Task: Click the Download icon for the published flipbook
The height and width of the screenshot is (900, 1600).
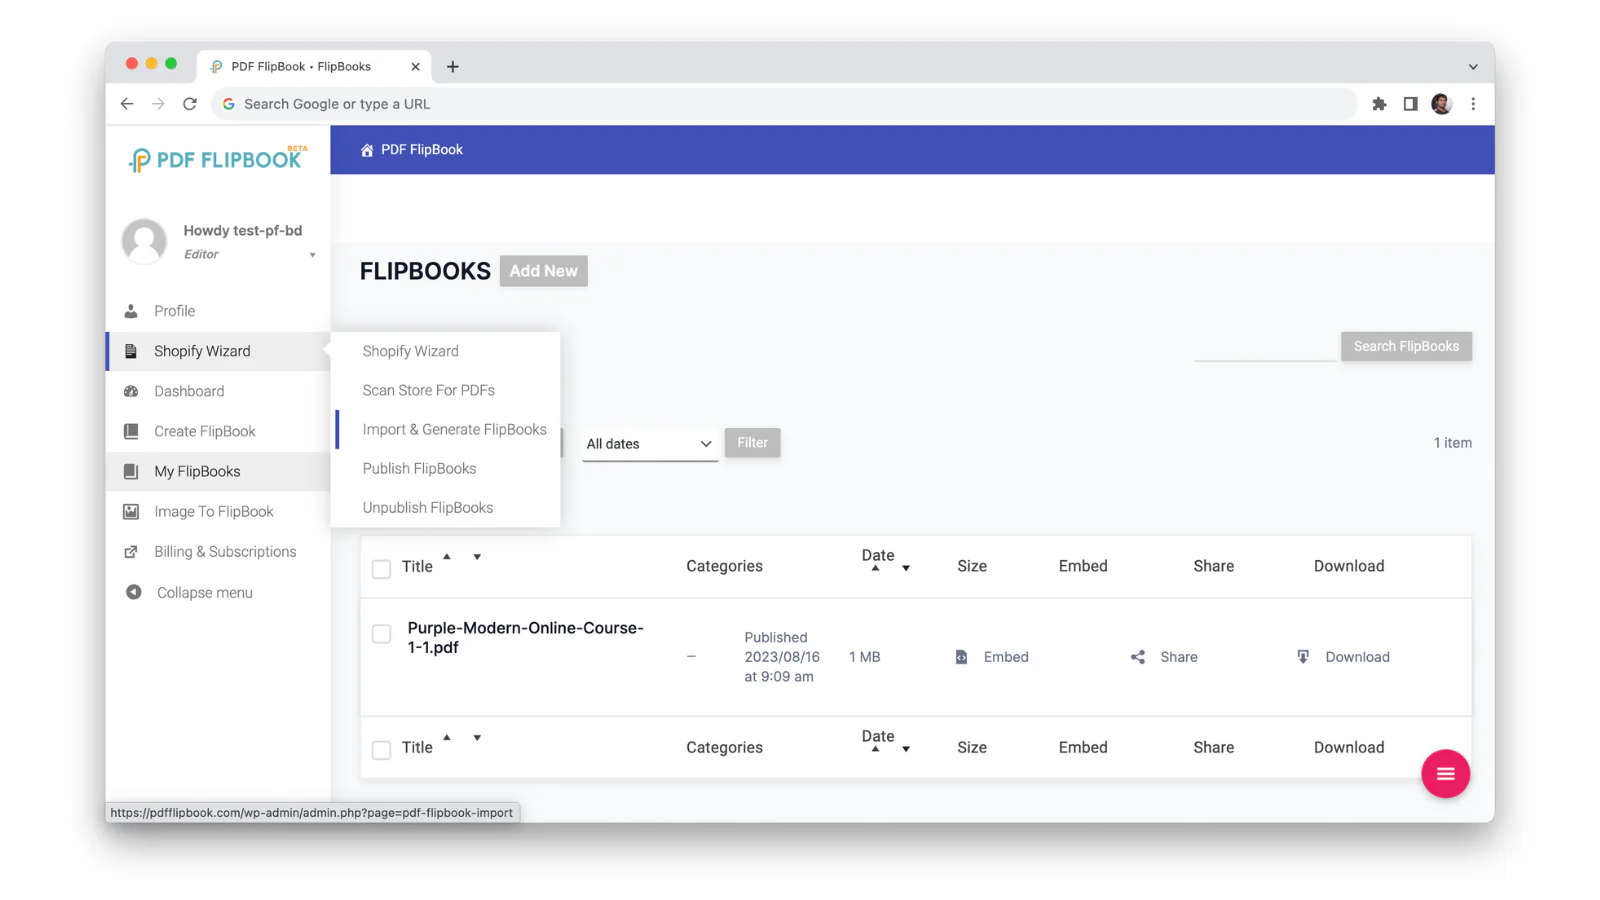Action: tap(1303, 657)
